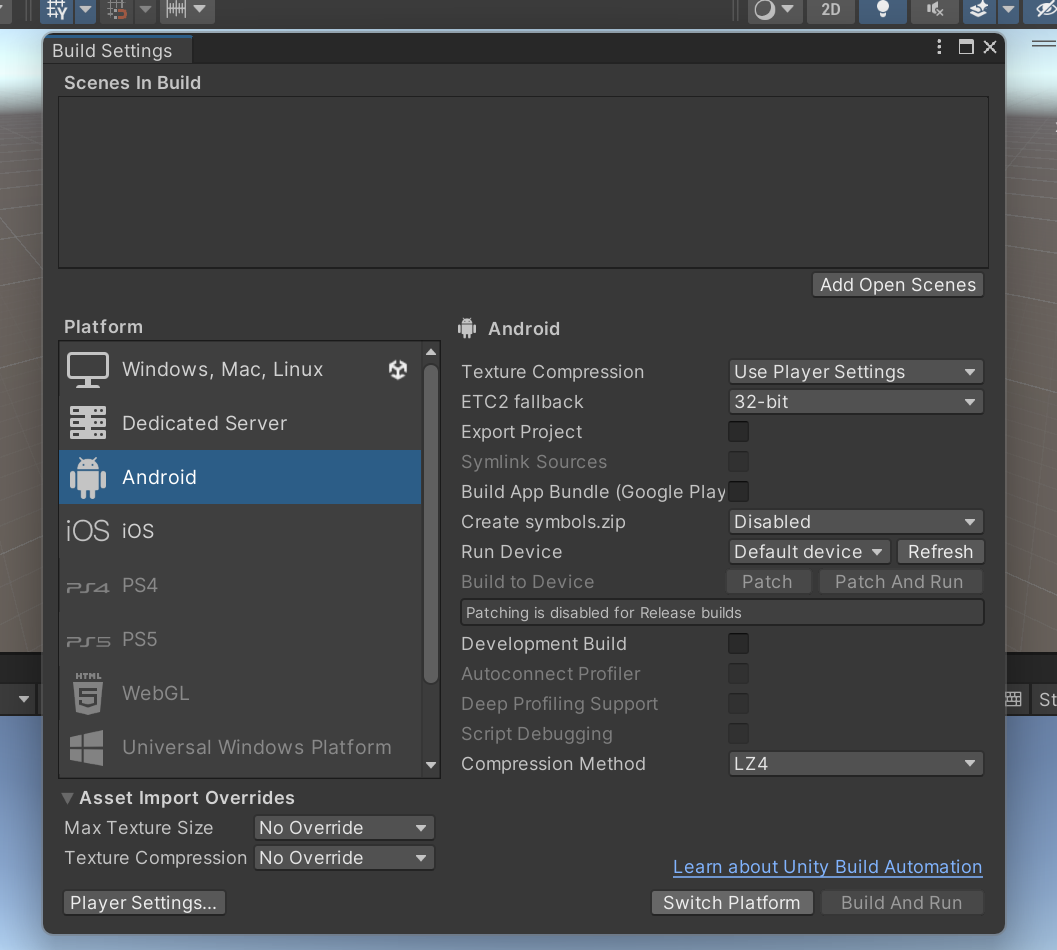
Task: Select Universal Windows Platform
Action: click(240, 747)
